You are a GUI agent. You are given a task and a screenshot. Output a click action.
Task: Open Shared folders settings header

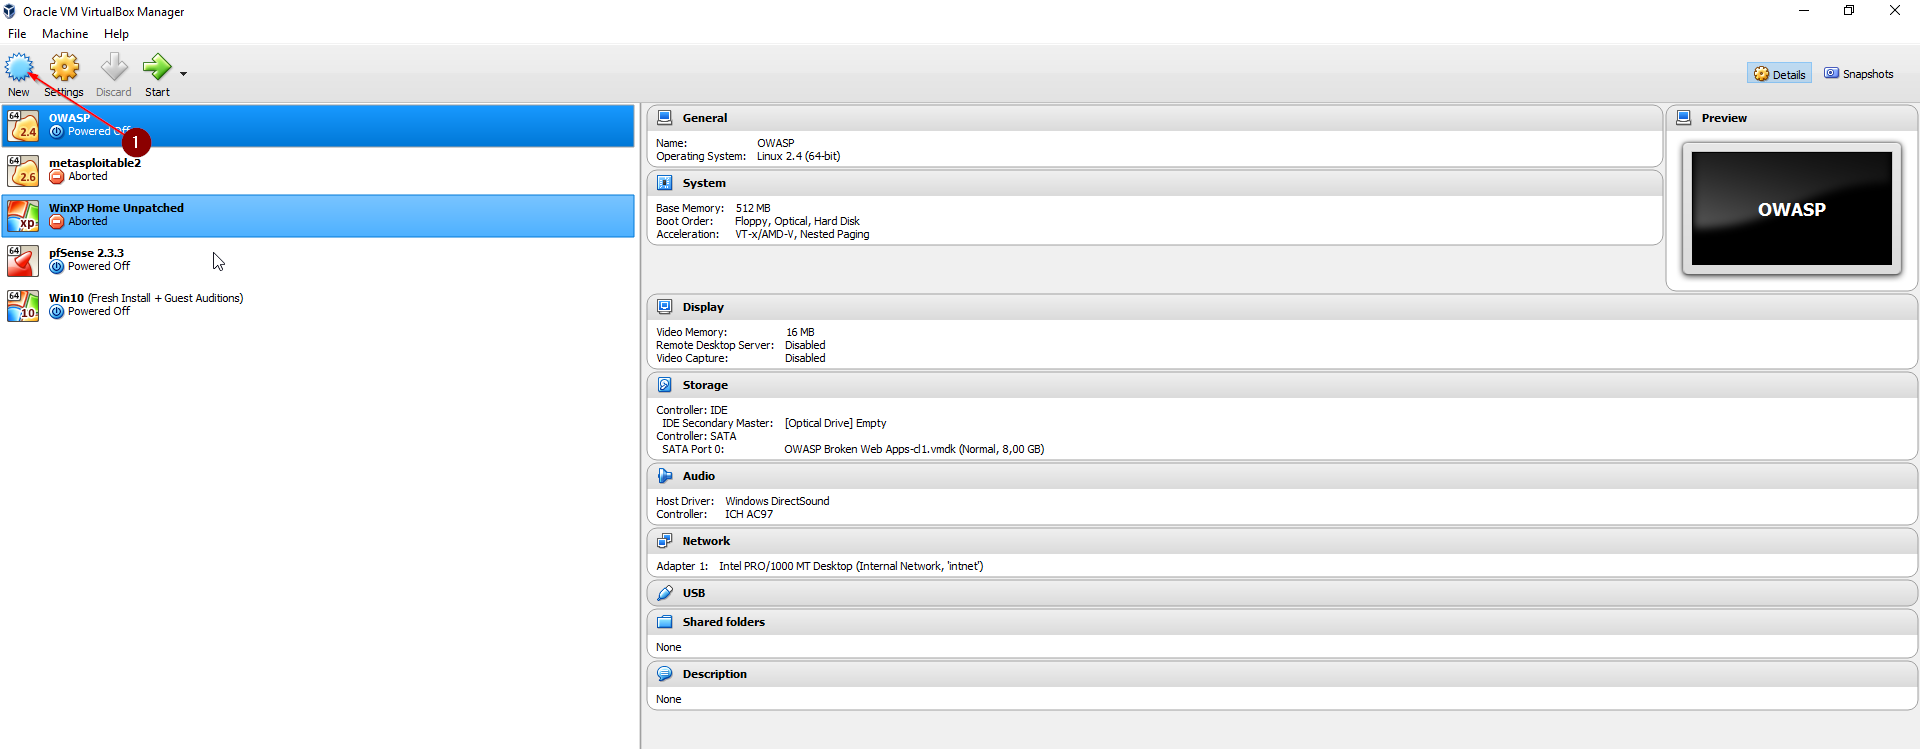(724, 622)
